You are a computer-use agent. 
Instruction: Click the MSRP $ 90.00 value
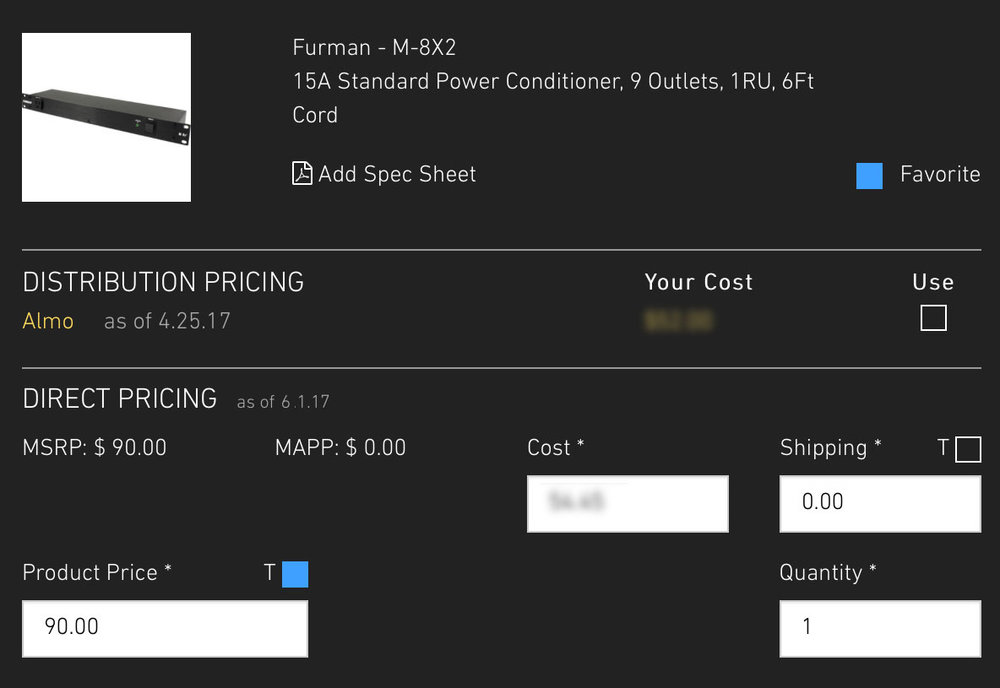95,448
